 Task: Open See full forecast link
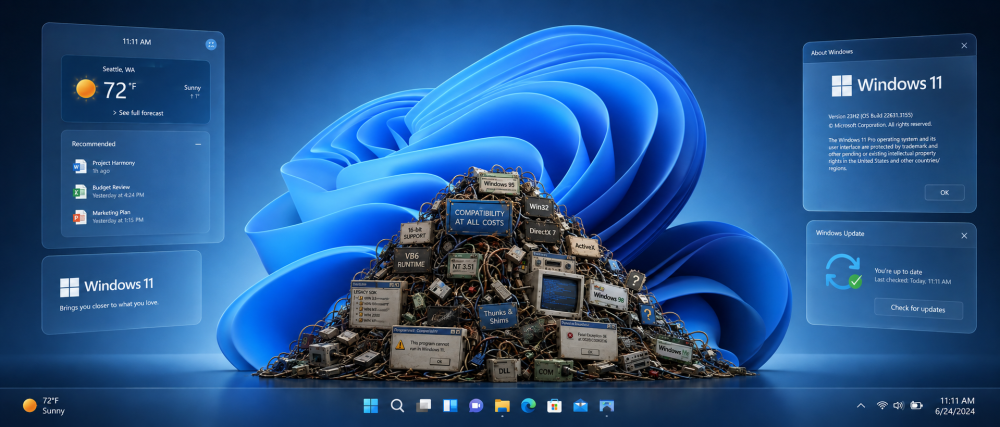[136, 113]
